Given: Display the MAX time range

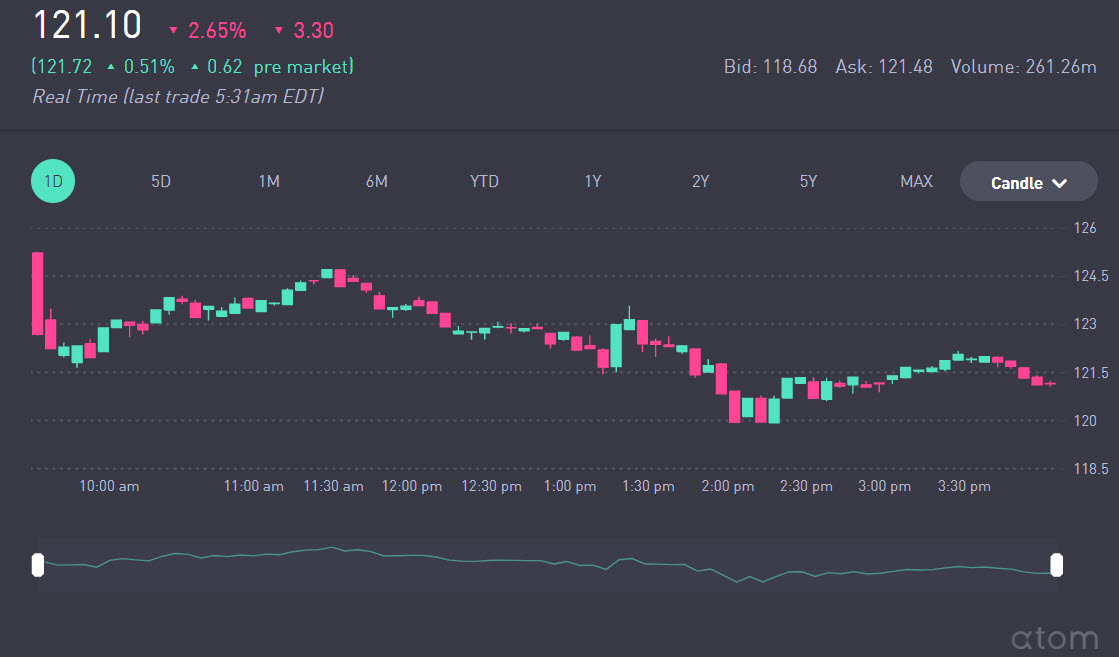Looking at the screenshot, I should pyautogui.click(x=916, y=181).
